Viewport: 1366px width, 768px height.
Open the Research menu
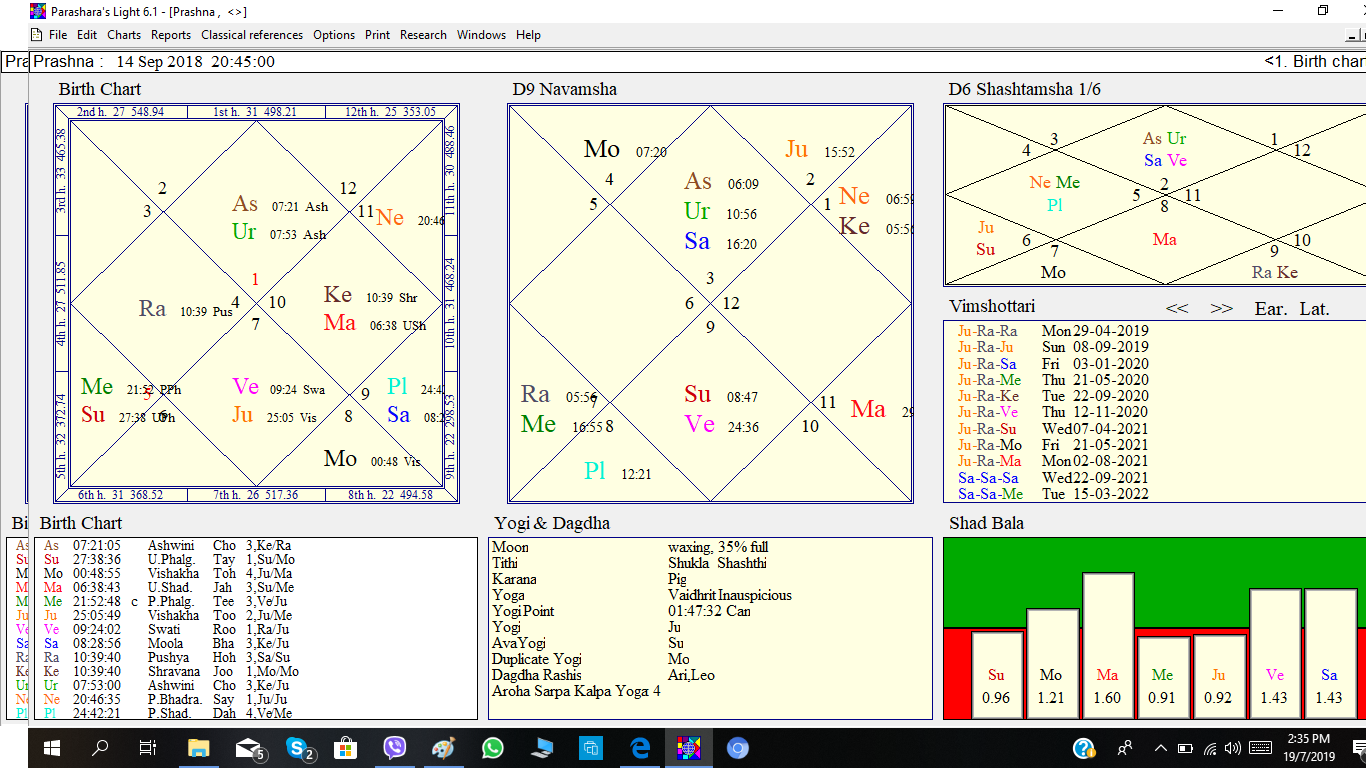(423, 34)
